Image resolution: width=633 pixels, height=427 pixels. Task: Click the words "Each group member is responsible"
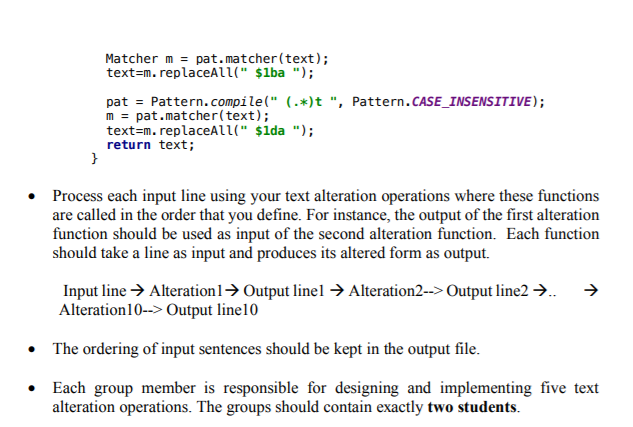(176, 388)
